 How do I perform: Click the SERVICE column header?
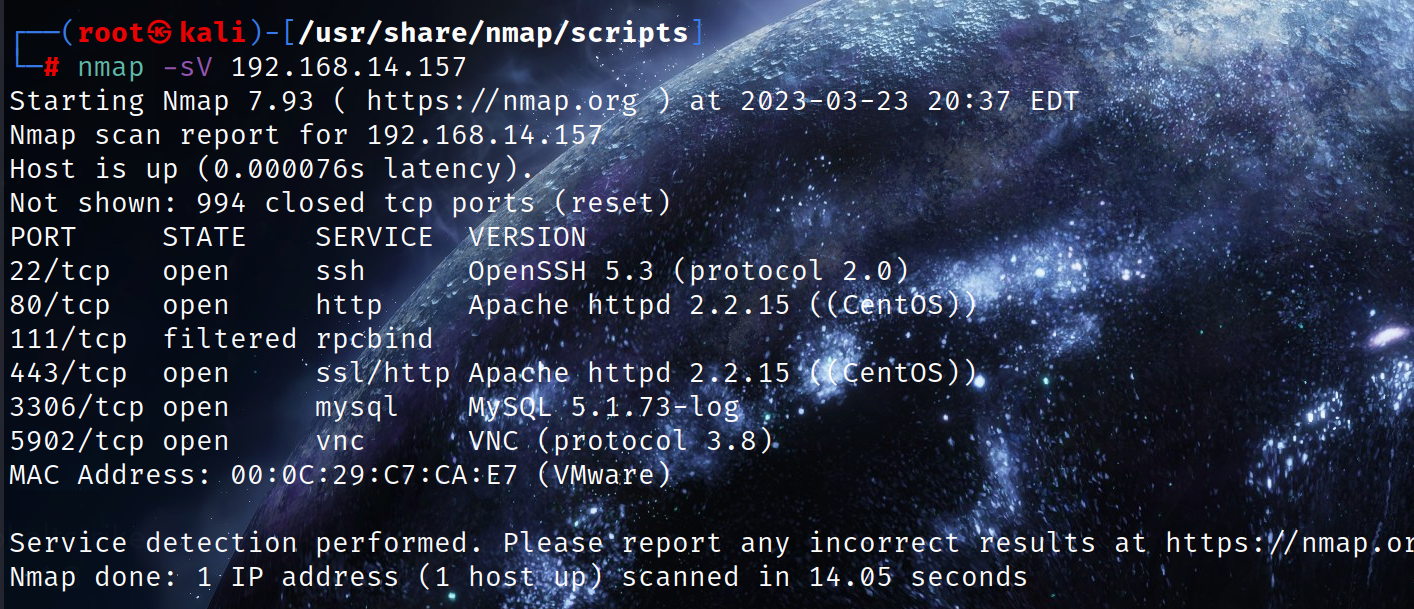coord(374,237)
